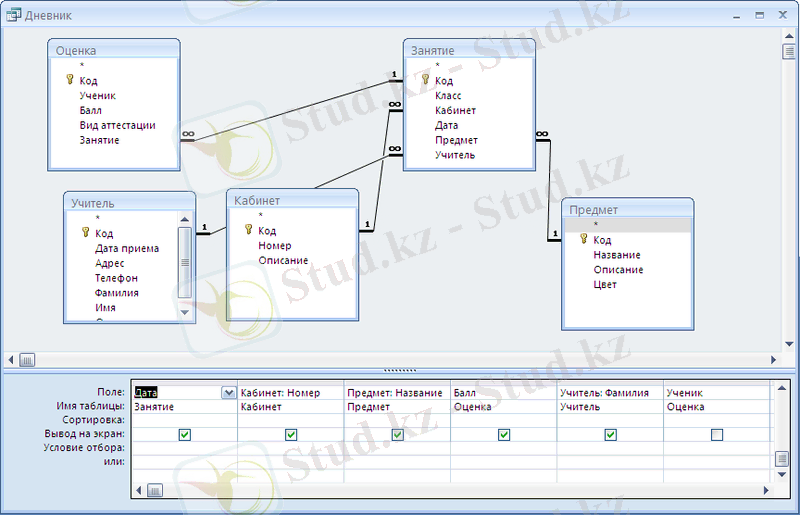
Task: Select the Описание field in Предмет table
Action: coord(618,269)
